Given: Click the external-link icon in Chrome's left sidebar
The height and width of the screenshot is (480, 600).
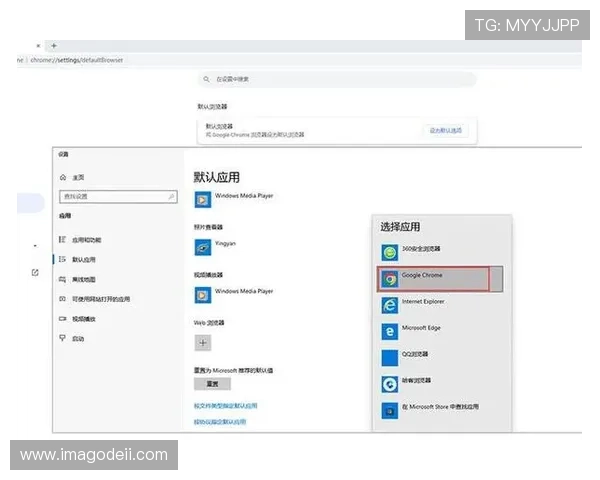Looking at the screenshot, I should pyautogui.click(x=35, y=273).
